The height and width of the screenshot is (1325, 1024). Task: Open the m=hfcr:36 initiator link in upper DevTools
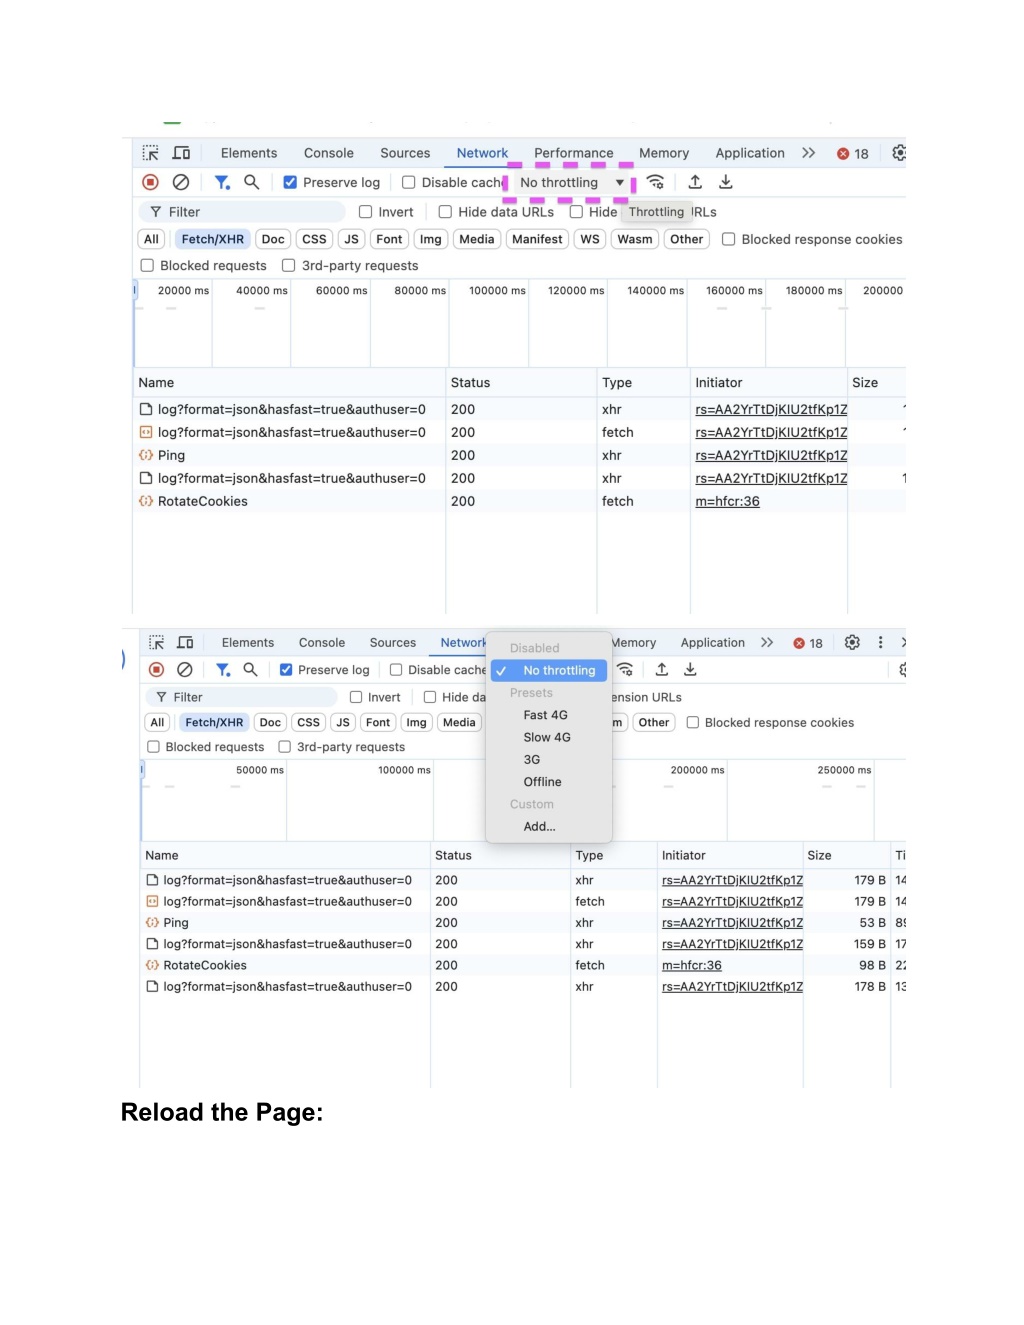point(727,502)
